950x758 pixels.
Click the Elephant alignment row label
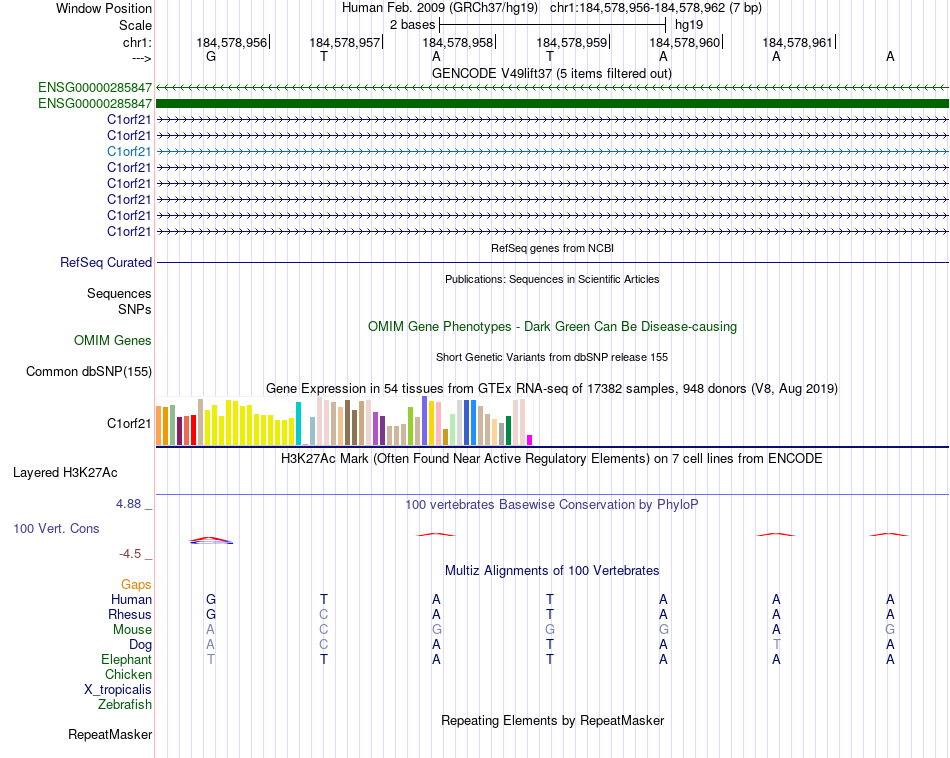click(x=127, y=660)
